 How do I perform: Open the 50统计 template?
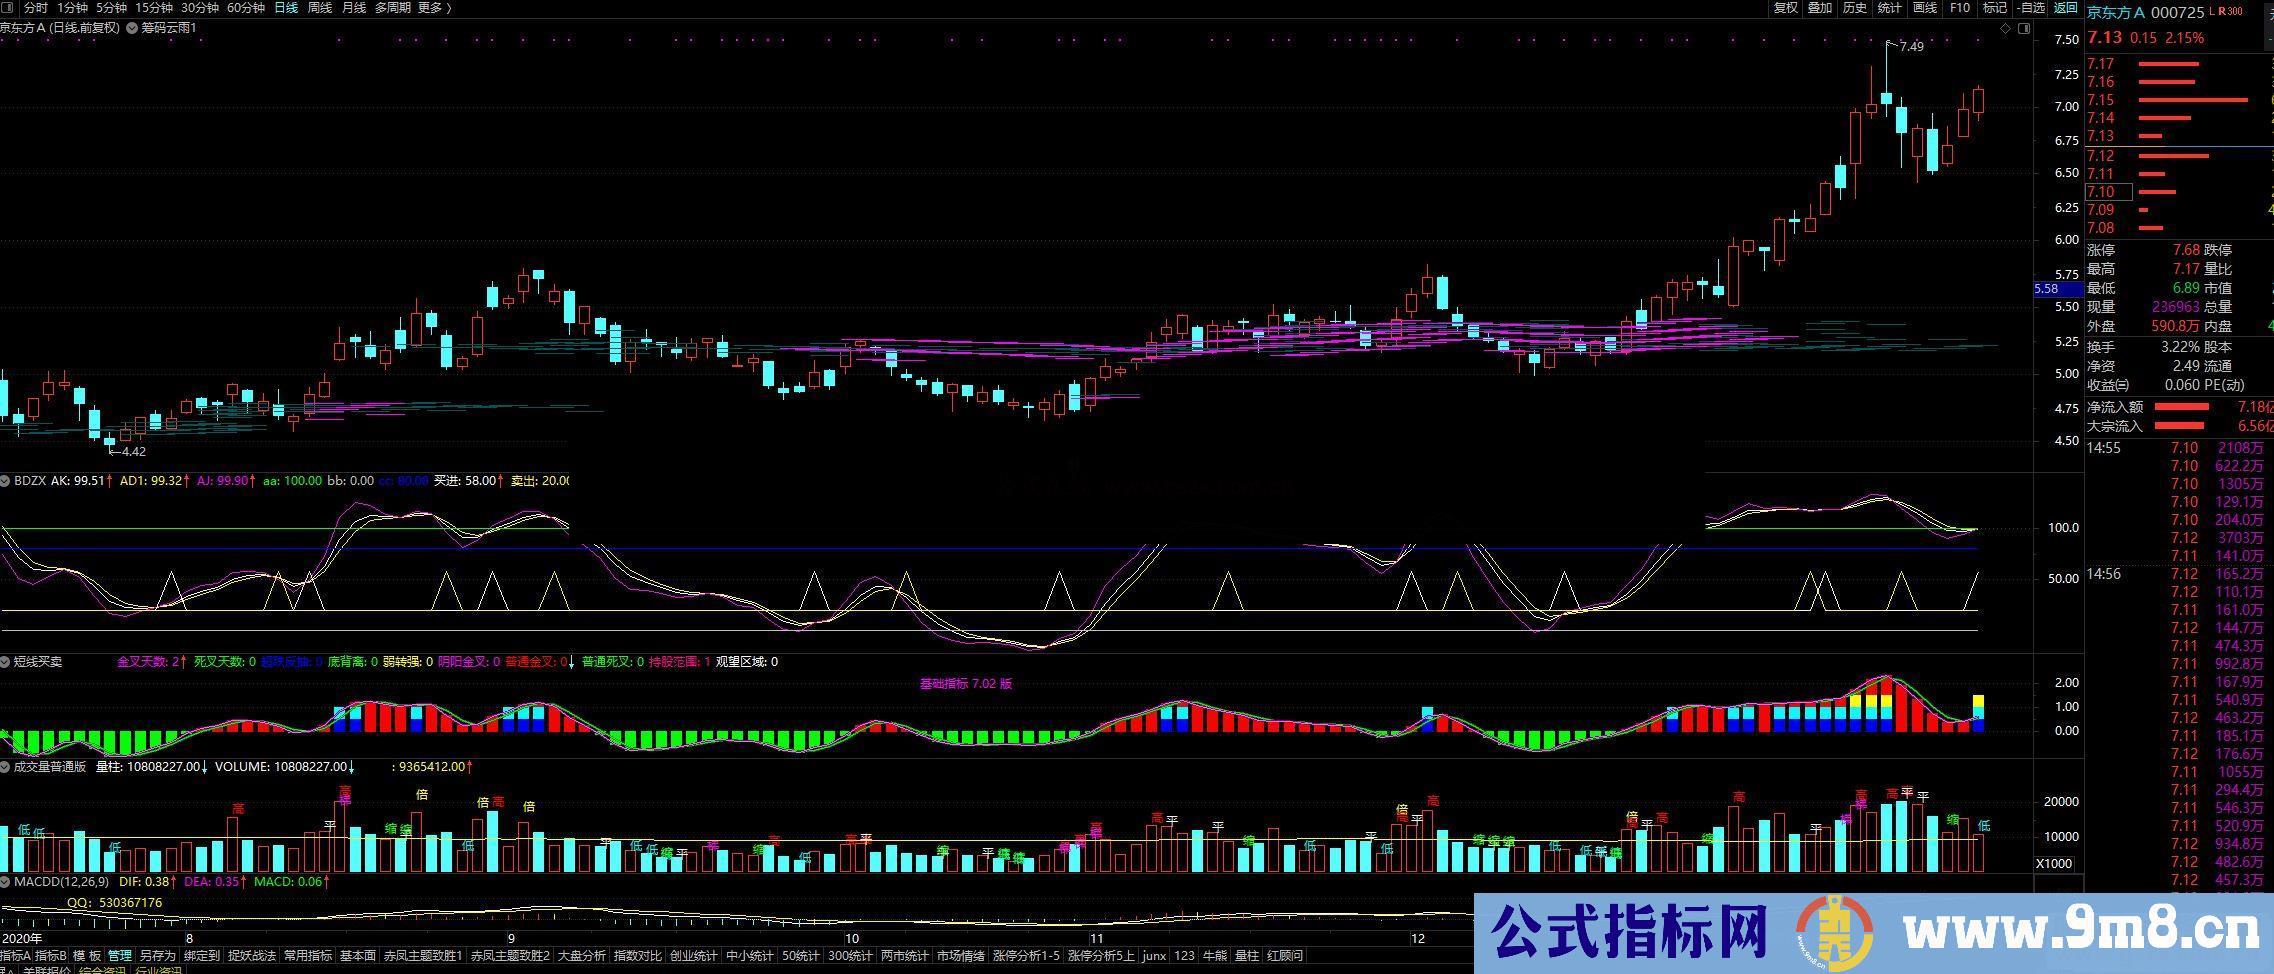[800, 956]
